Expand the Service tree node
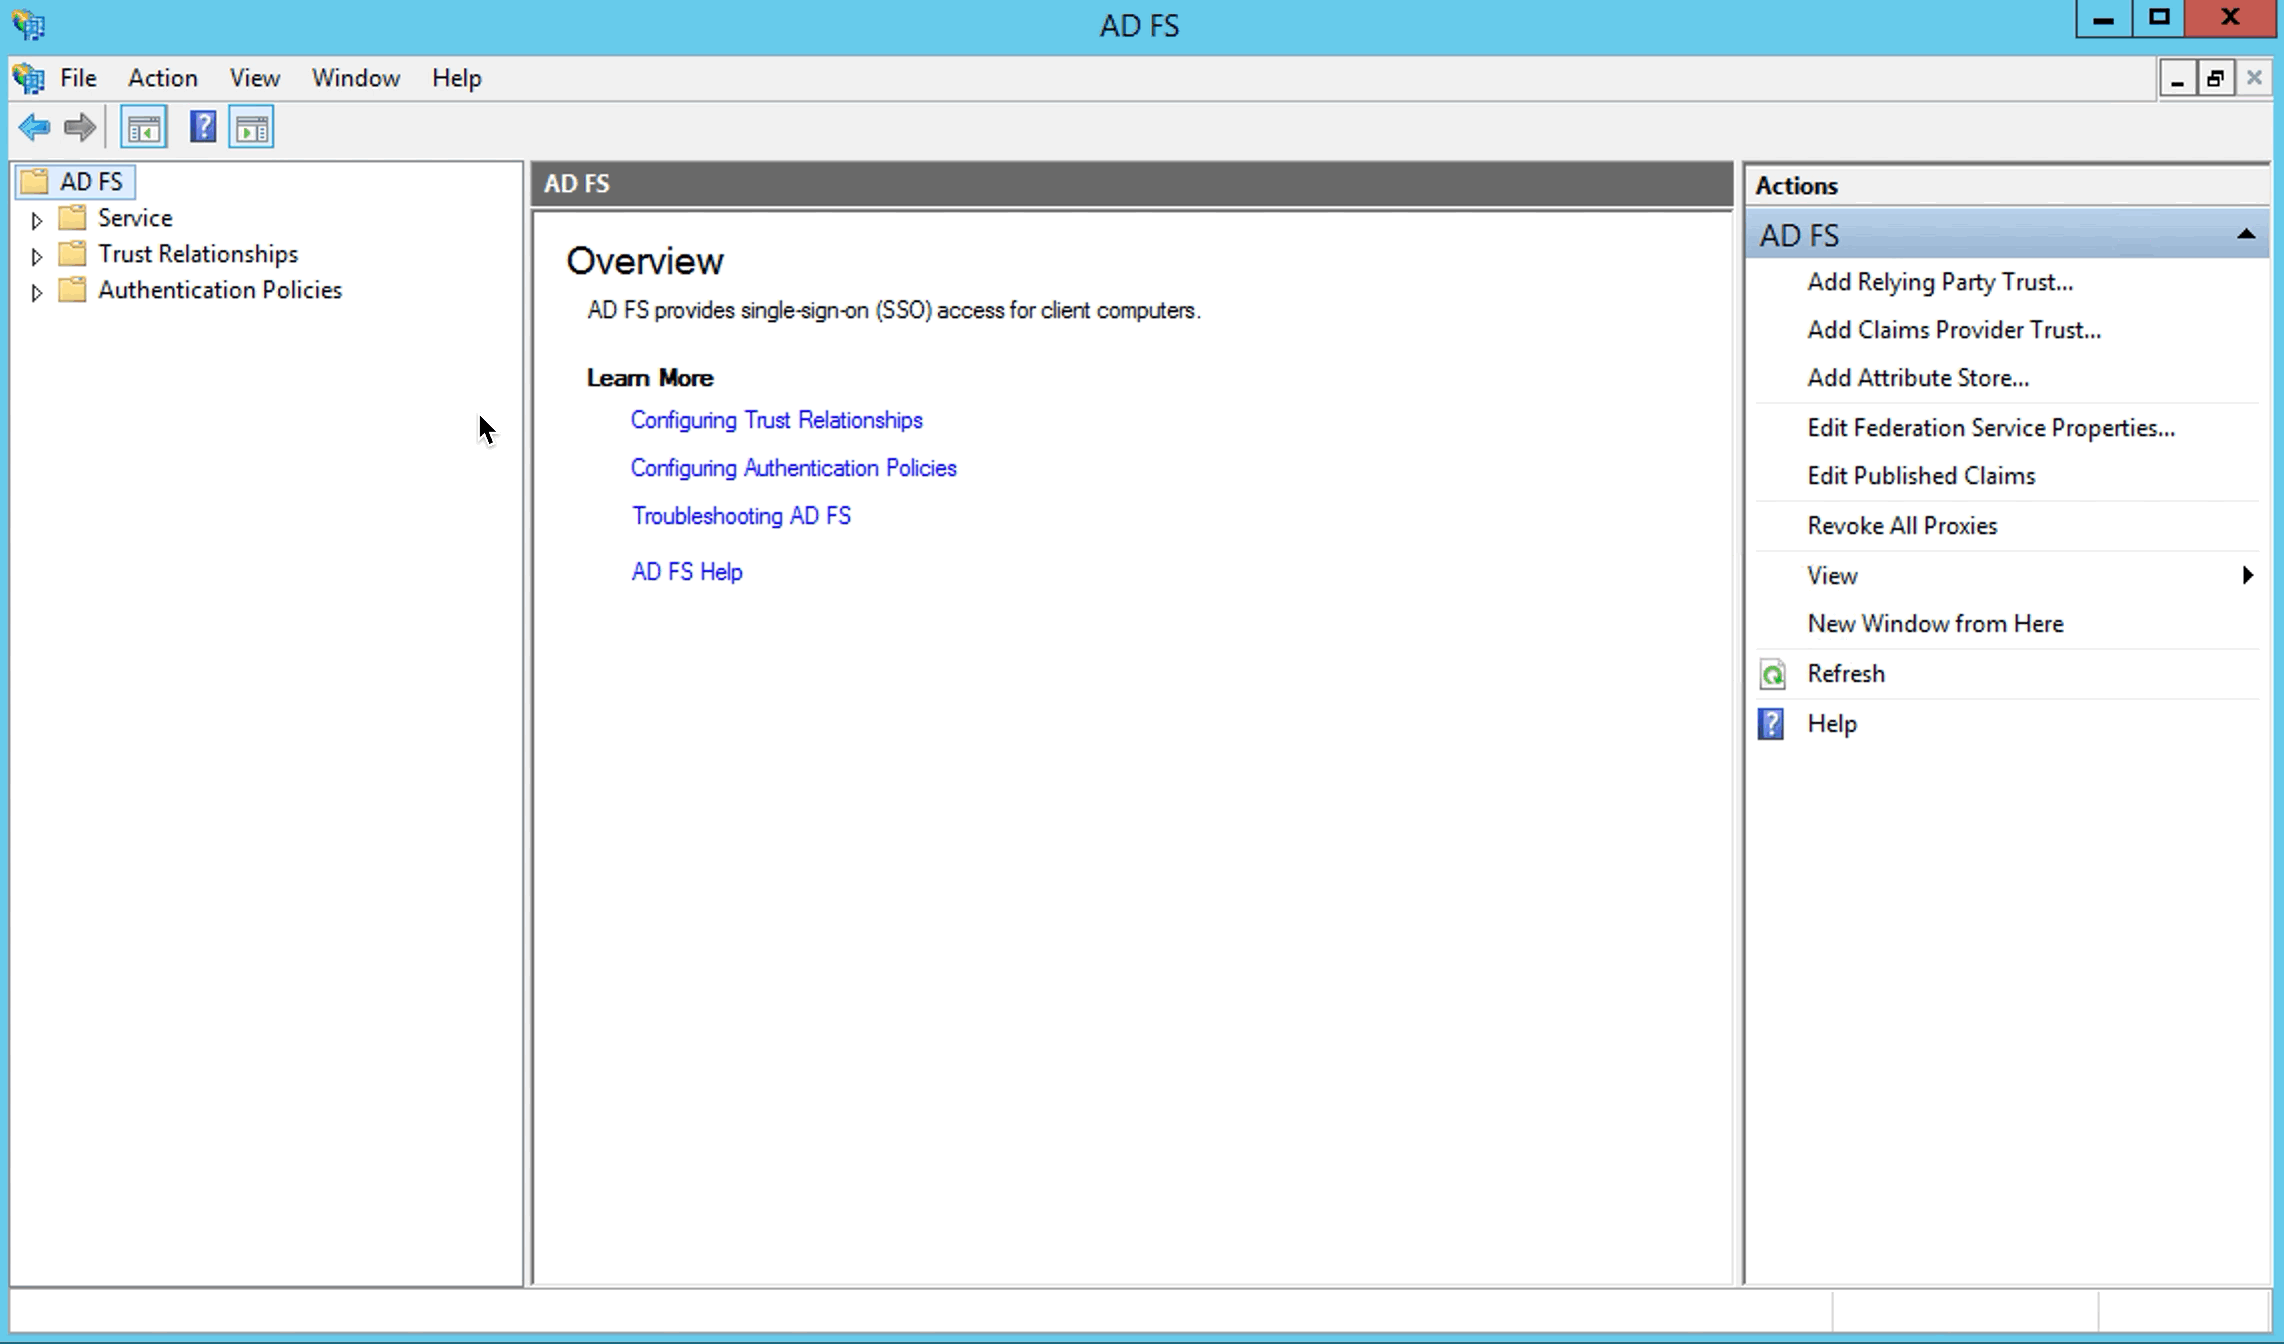The width and height of the screenshot is (2284, 1344). point(36,220)
